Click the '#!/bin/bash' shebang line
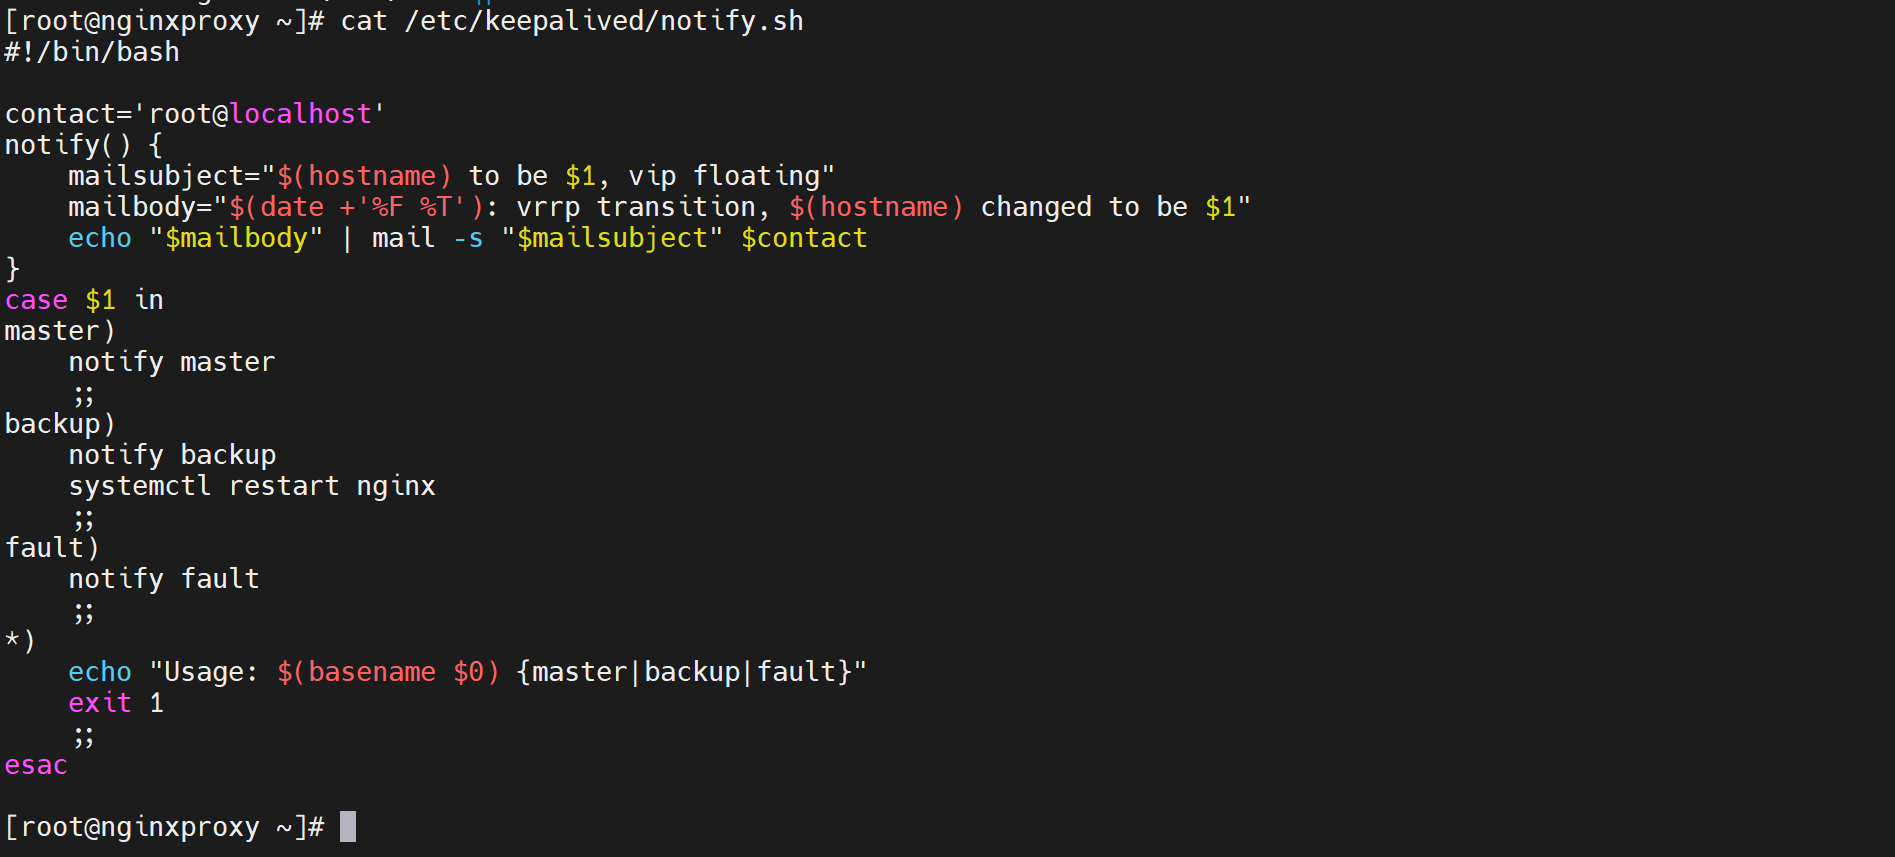 point(92,52)
